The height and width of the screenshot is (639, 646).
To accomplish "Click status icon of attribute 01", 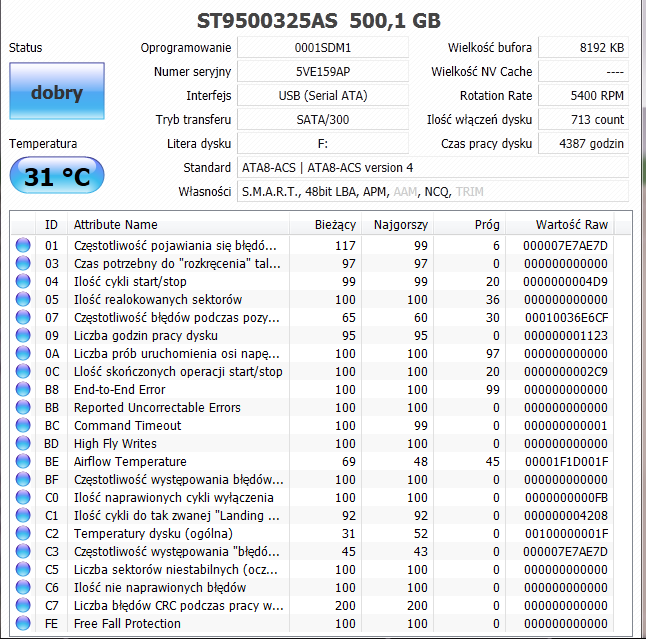I will [x=23, y=245].
